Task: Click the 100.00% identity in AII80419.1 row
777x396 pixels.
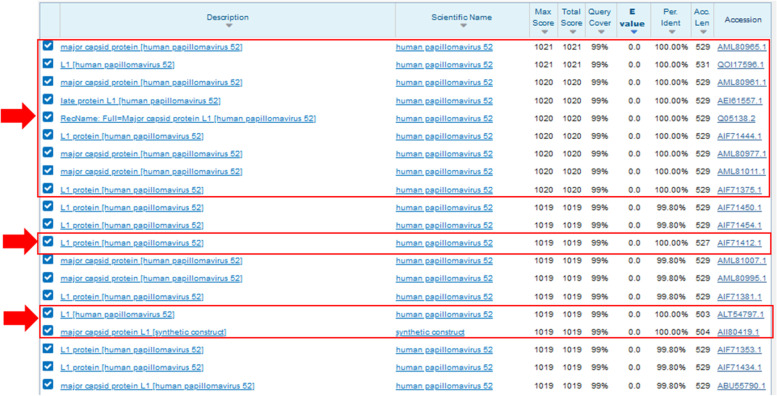Action: (671, 332)
